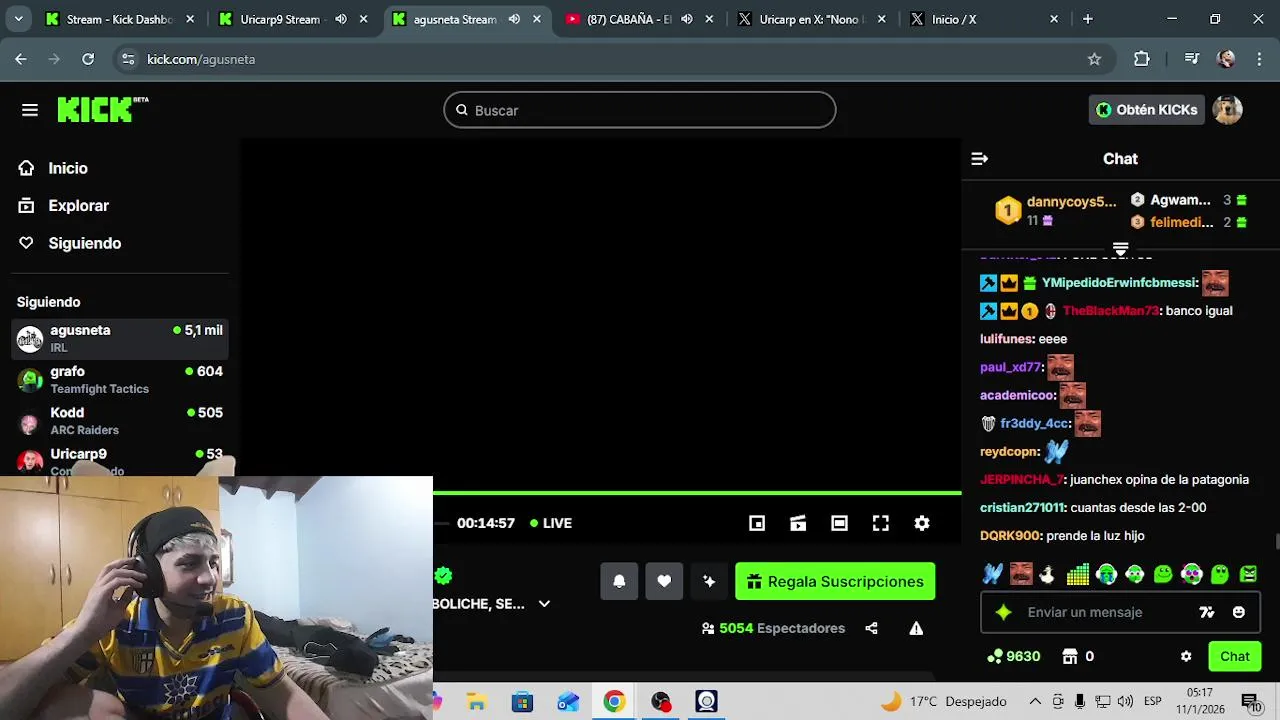The height and width of the screenshot is (720, 1280).
Task: Click username YMipedidoErwinfcbmessi in chat
Action: 1119,283
